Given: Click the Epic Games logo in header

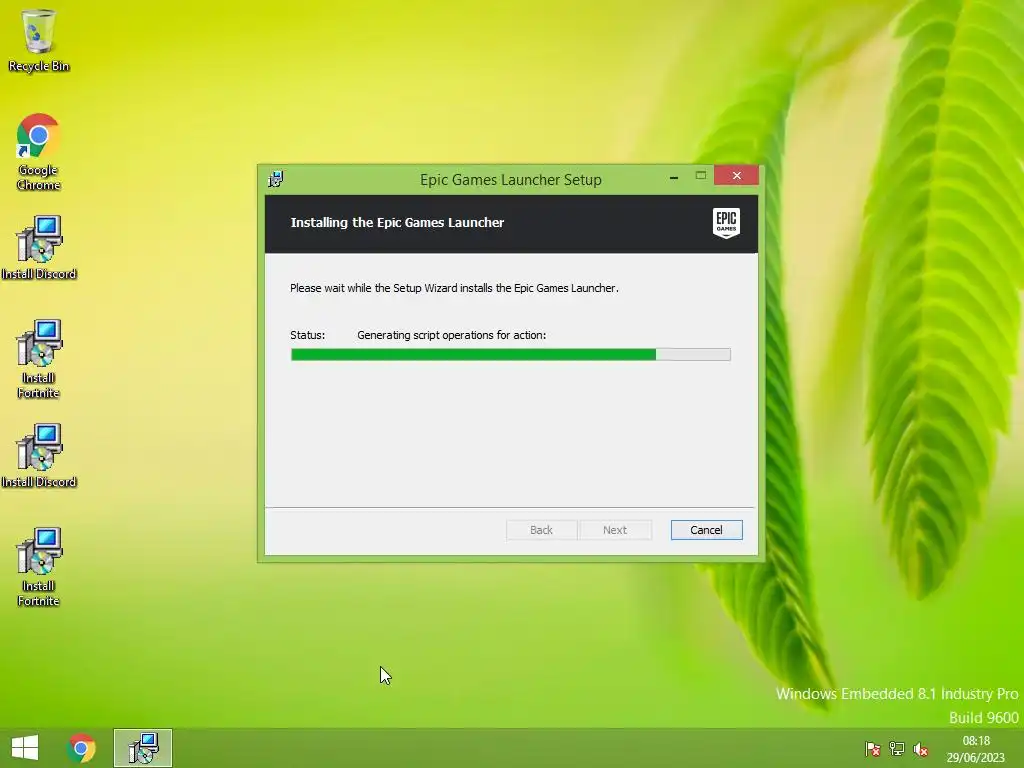Looking at the screenshot, I should click(726, 223).
